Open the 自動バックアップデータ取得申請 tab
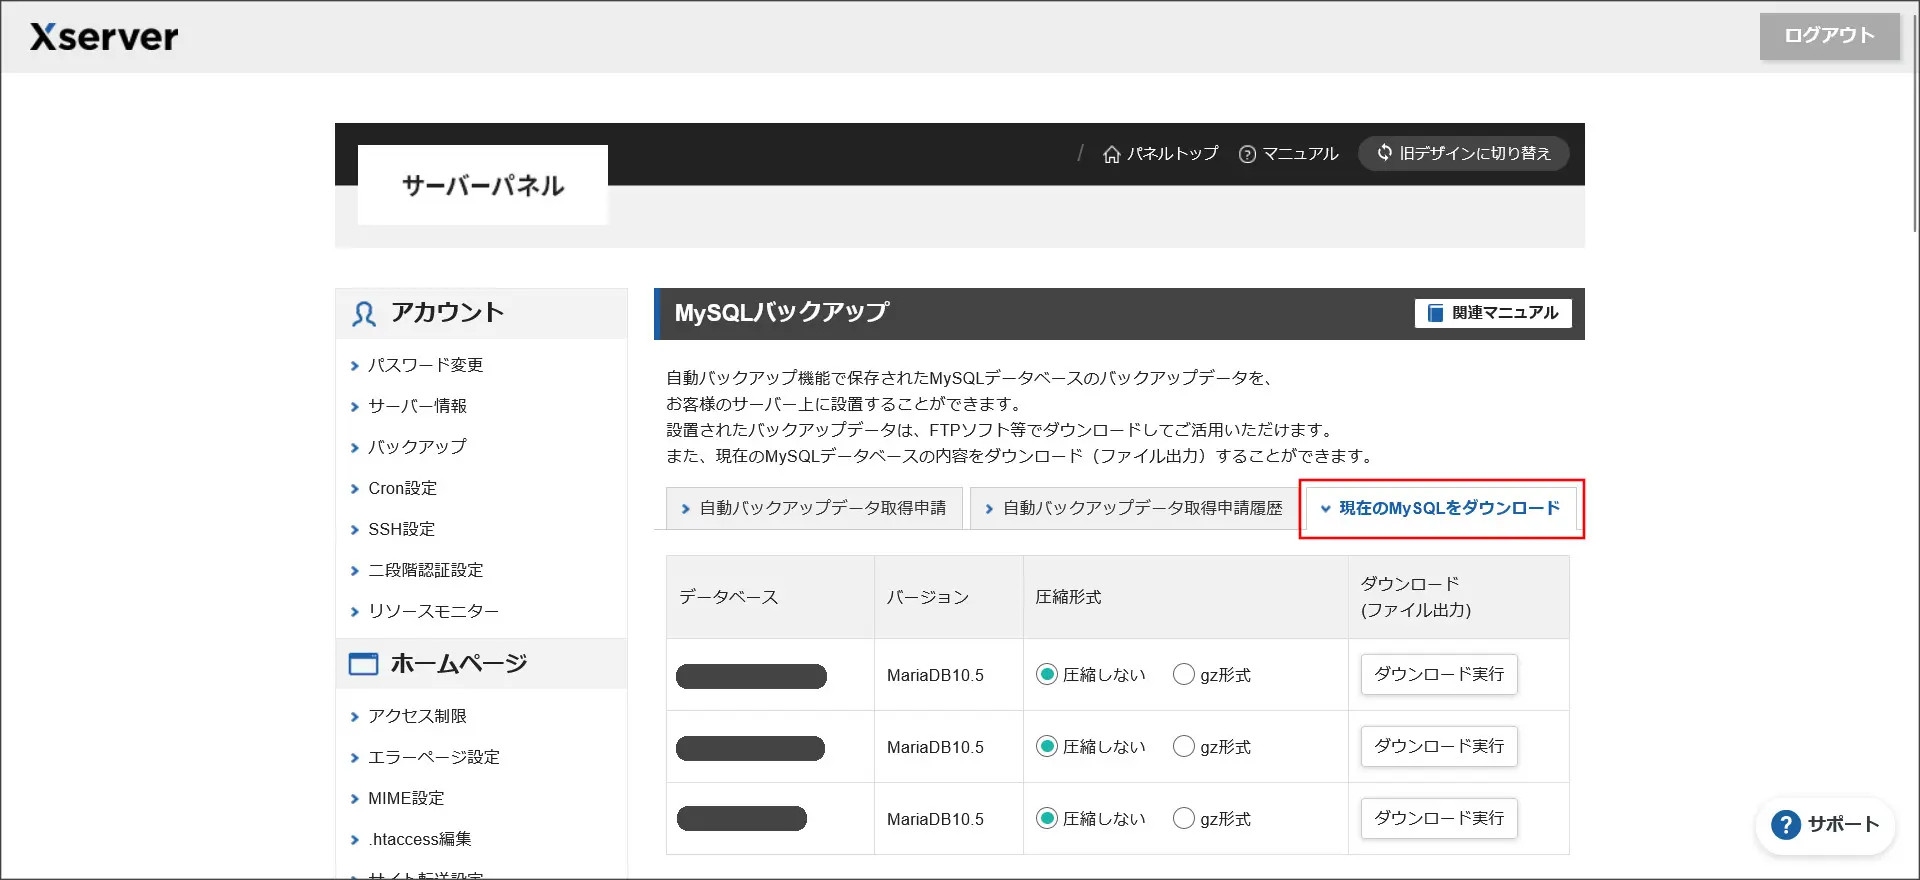Screen dimensions: 1920x880 tap(814, 508)
